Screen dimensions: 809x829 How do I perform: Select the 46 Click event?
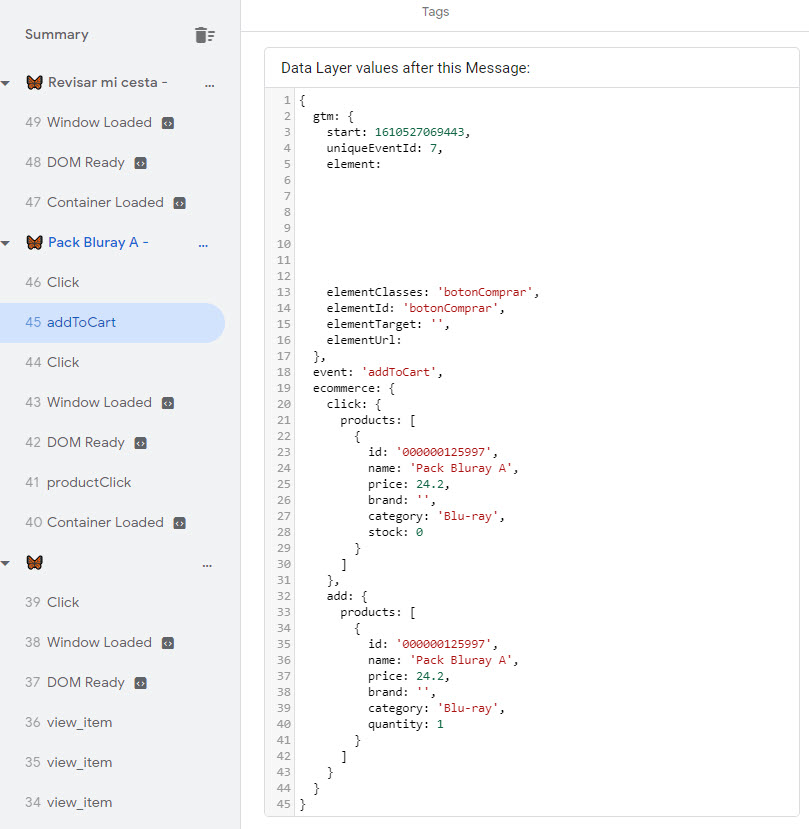point(52,282)
